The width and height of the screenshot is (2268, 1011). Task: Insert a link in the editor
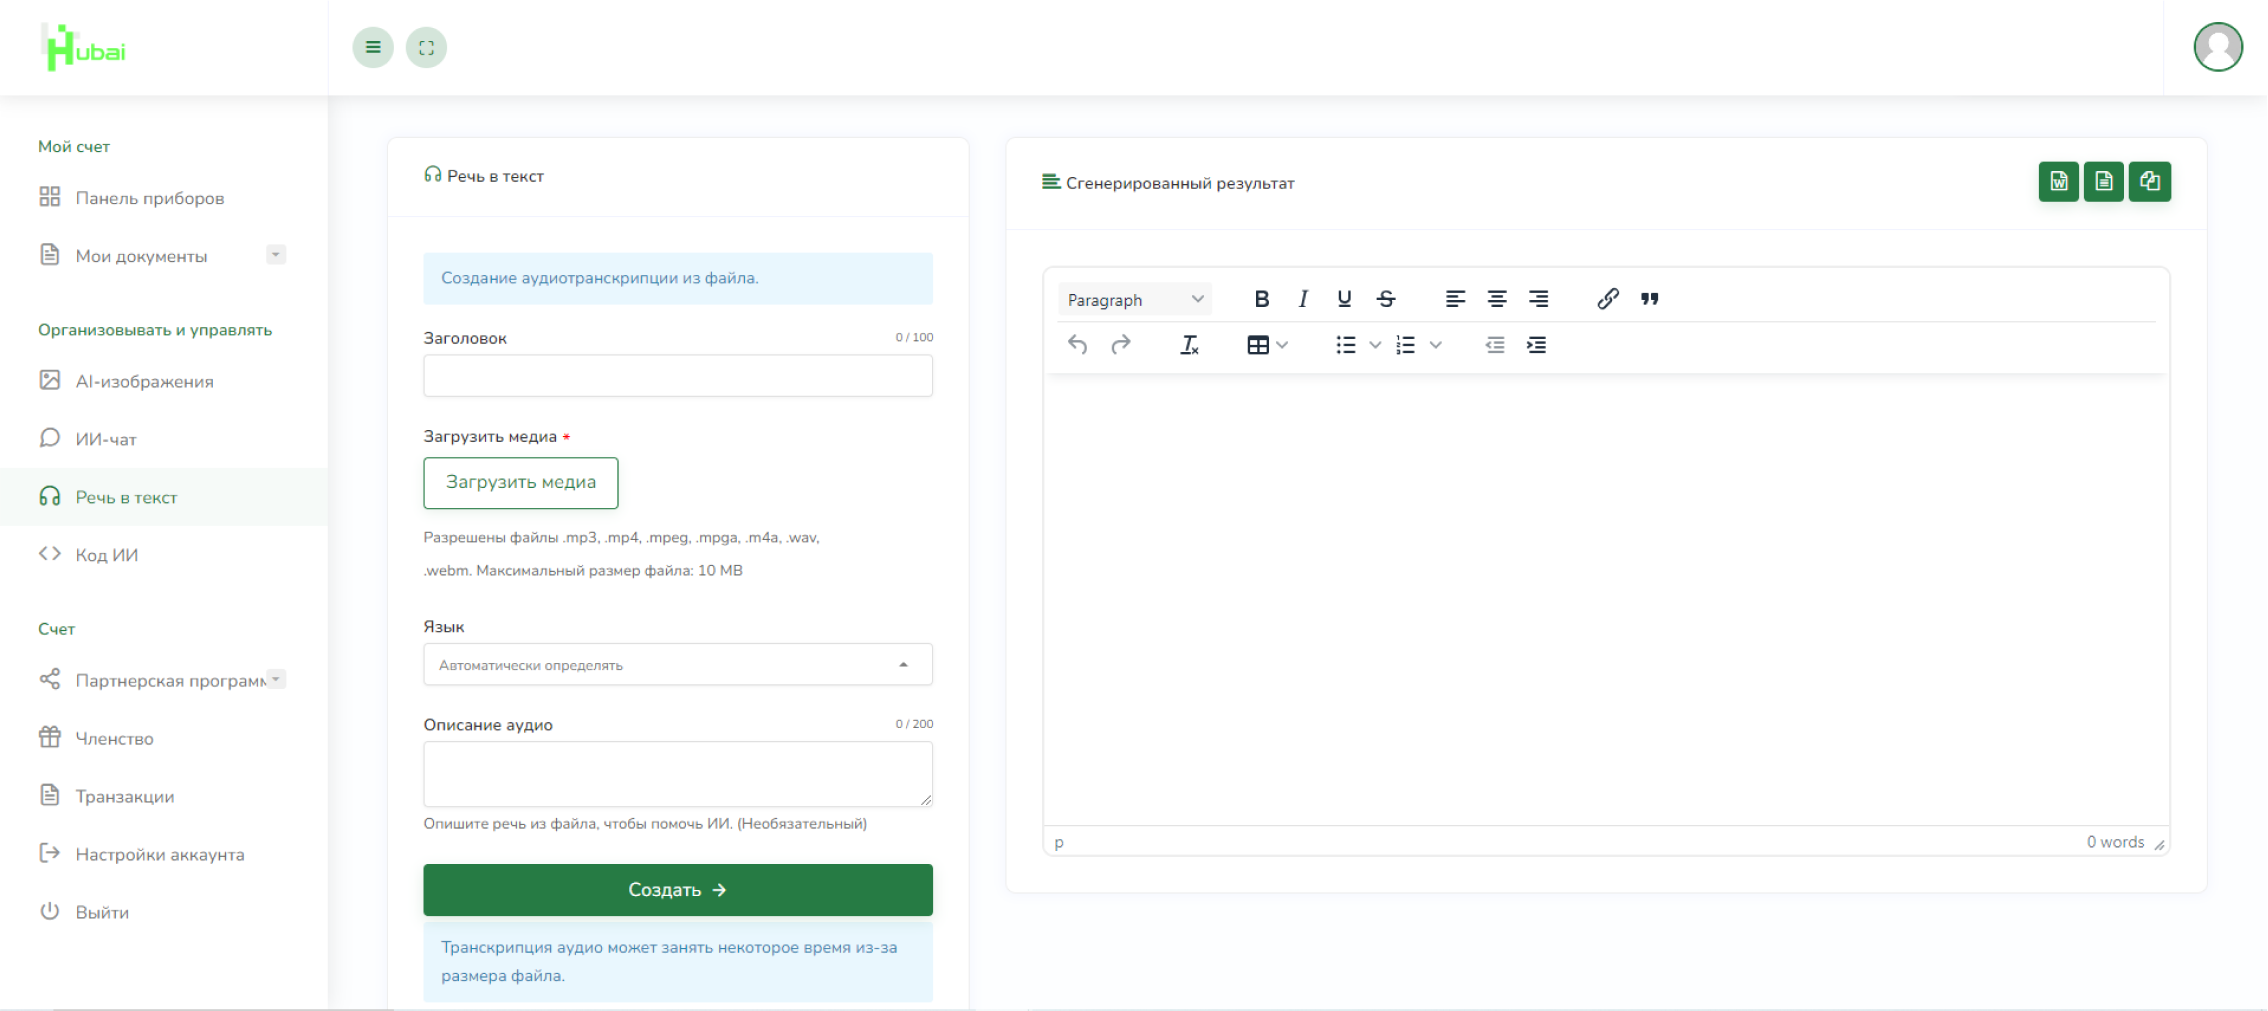point(1607,299)
